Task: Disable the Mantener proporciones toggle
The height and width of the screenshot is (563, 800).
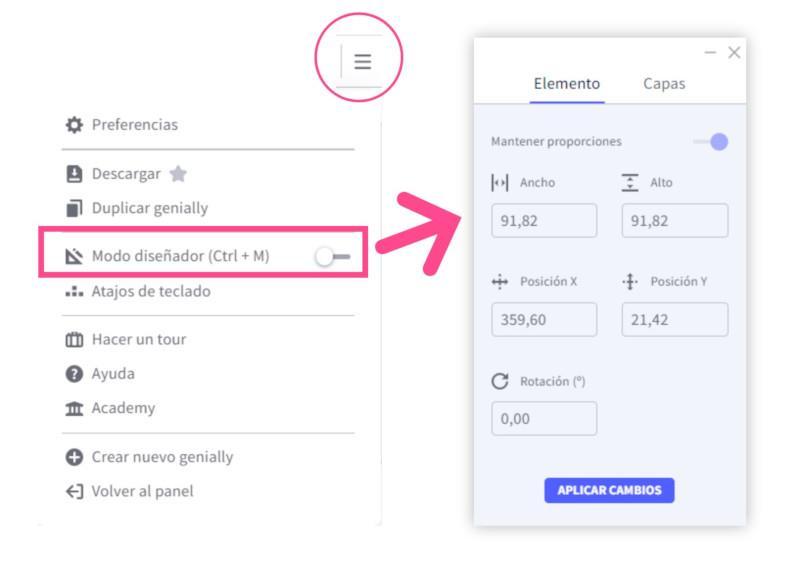Action: click(x=712, y=142)
